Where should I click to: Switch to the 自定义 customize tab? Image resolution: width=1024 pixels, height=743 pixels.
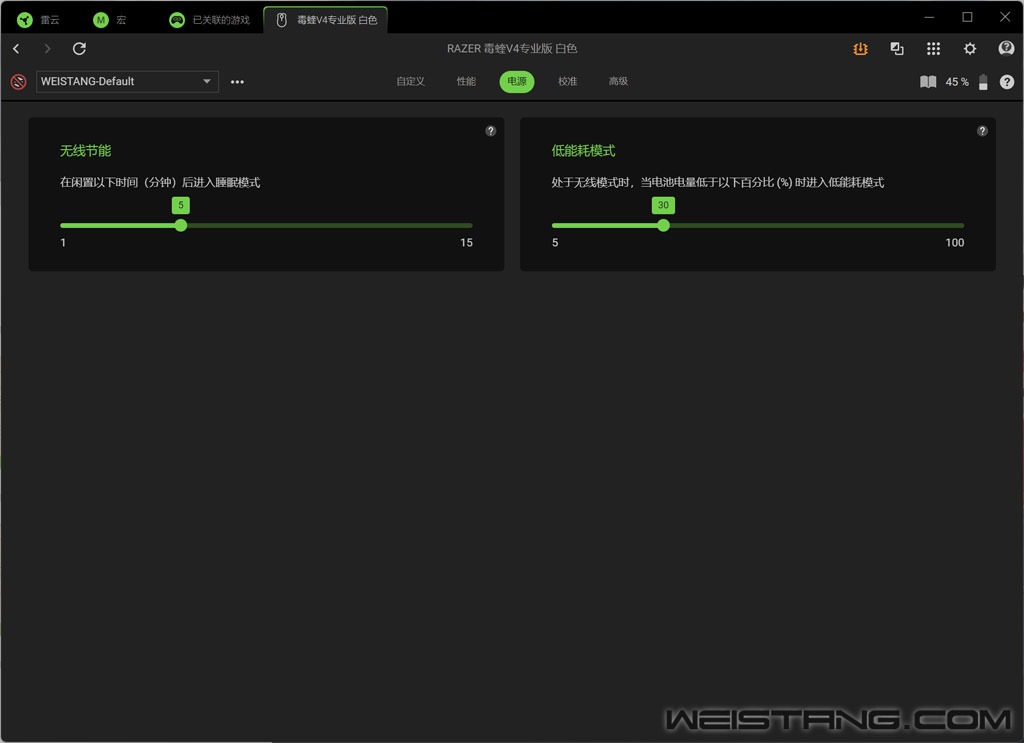(x=410, y=82)
